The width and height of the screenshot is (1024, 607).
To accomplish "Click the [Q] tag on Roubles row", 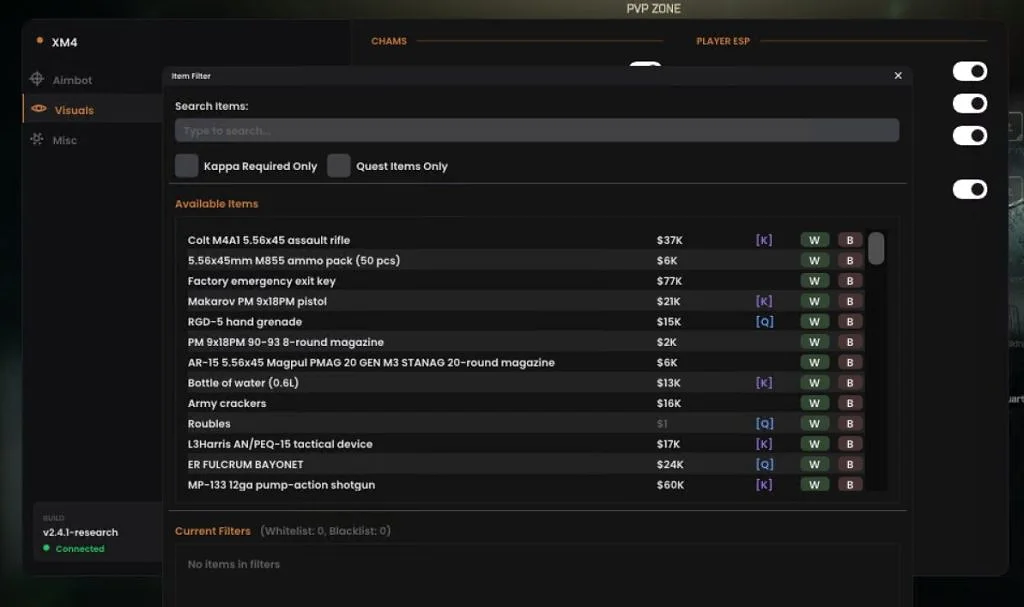I will 764,423.
